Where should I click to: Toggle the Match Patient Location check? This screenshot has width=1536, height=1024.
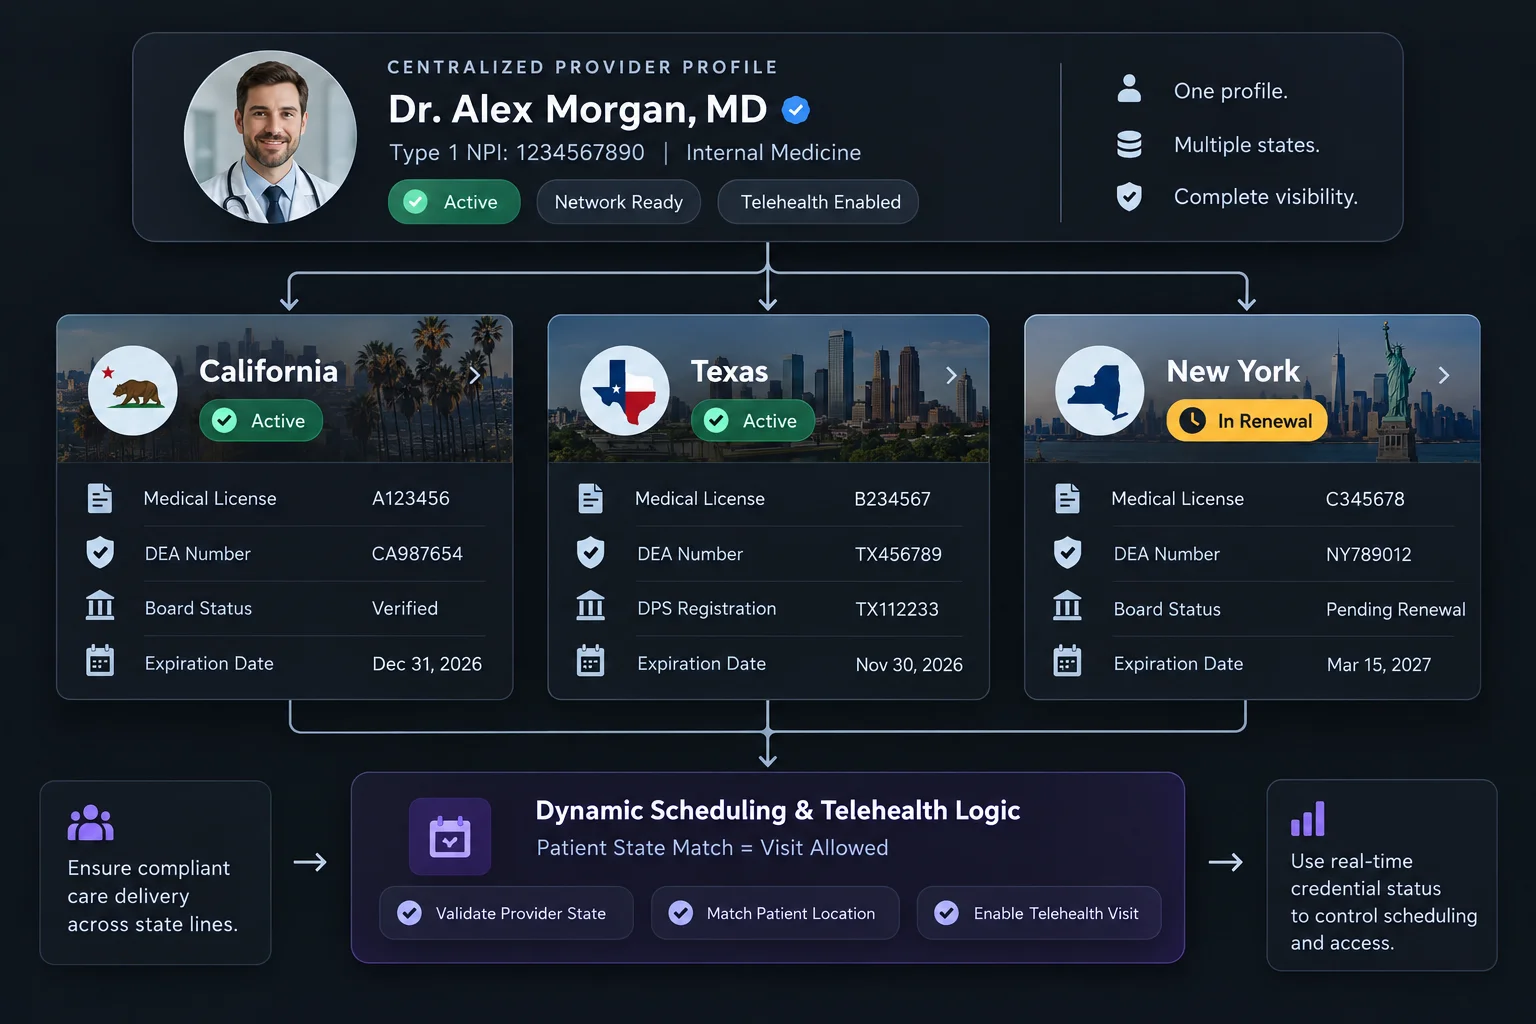click(681, 913)
